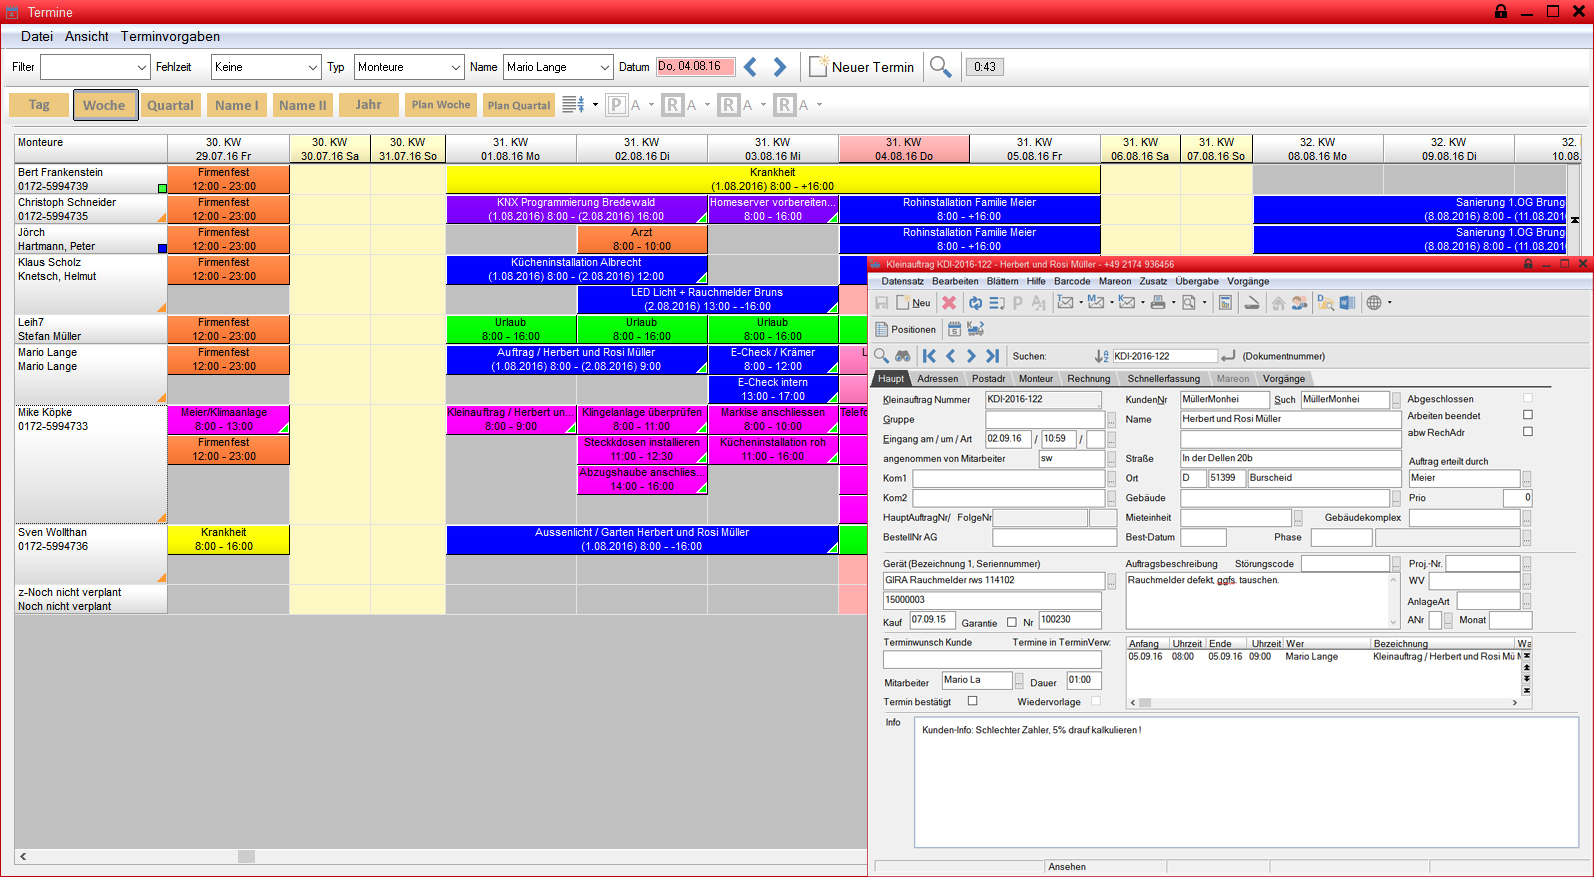
Task: Click the row spacing icon beside Plan Quartal
Action: point(573,104)
